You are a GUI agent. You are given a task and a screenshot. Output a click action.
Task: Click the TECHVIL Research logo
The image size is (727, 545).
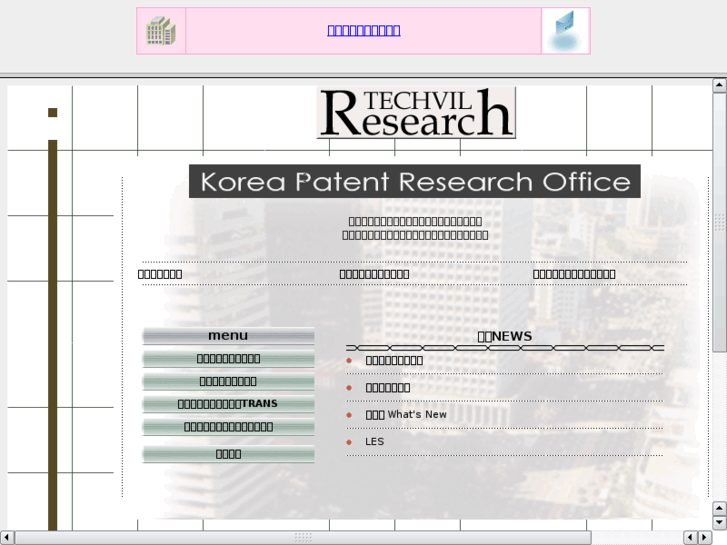[416, 113]
